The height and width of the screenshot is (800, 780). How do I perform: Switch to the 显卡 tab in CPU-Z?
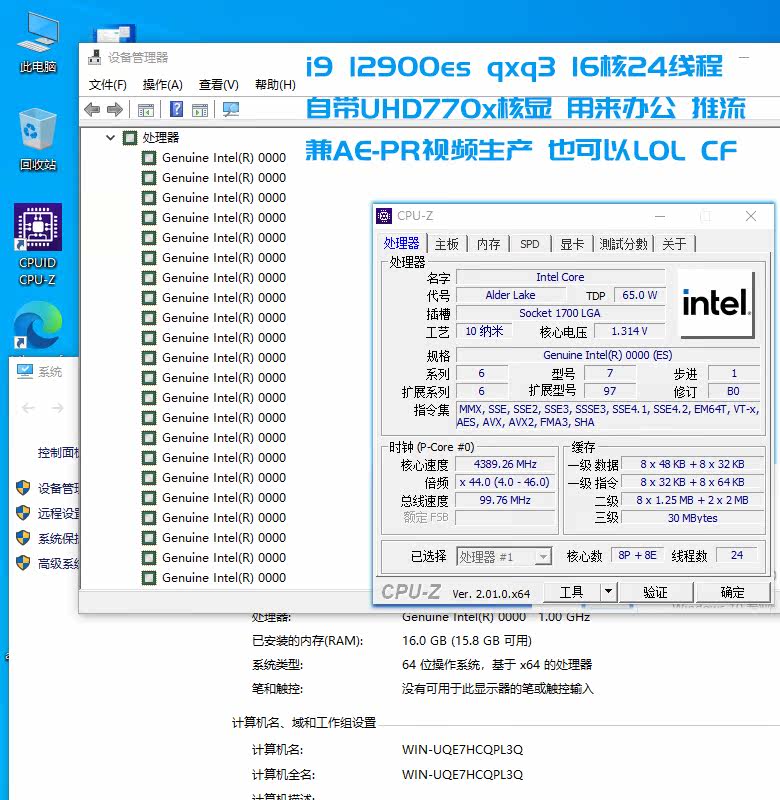point(572,244)
